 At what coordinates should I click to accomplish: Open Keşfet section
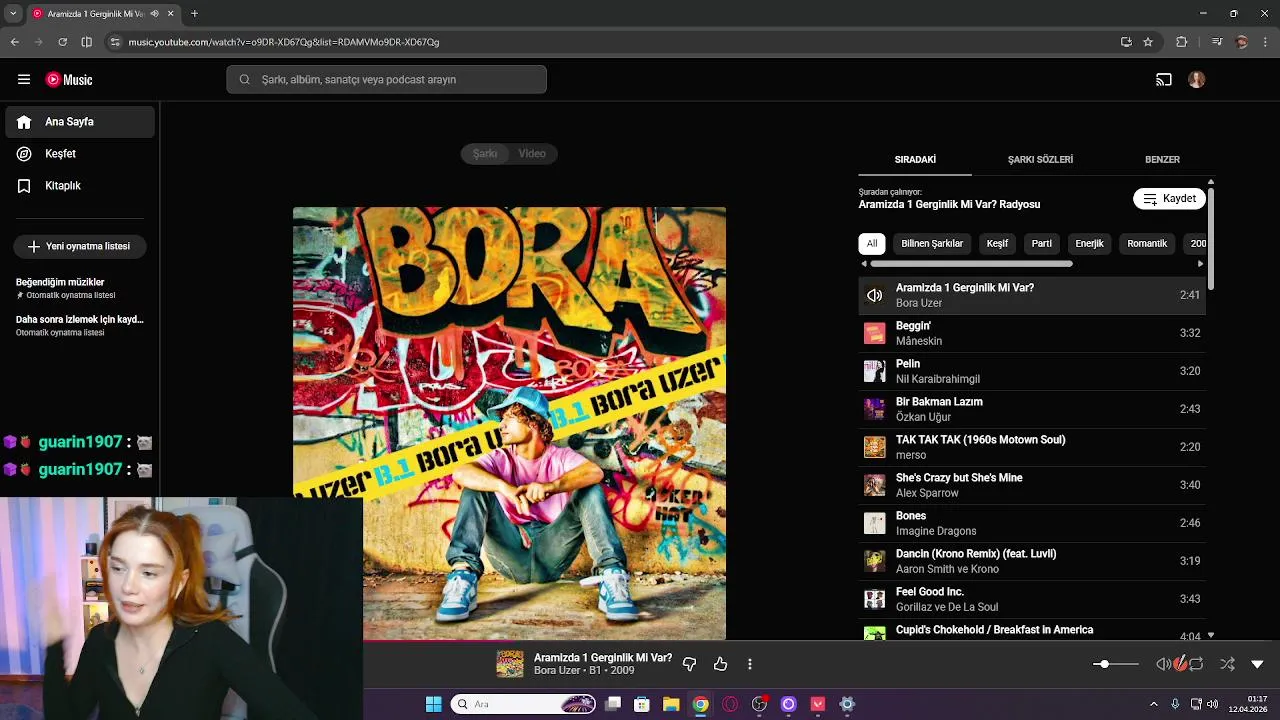coord(80,154)
